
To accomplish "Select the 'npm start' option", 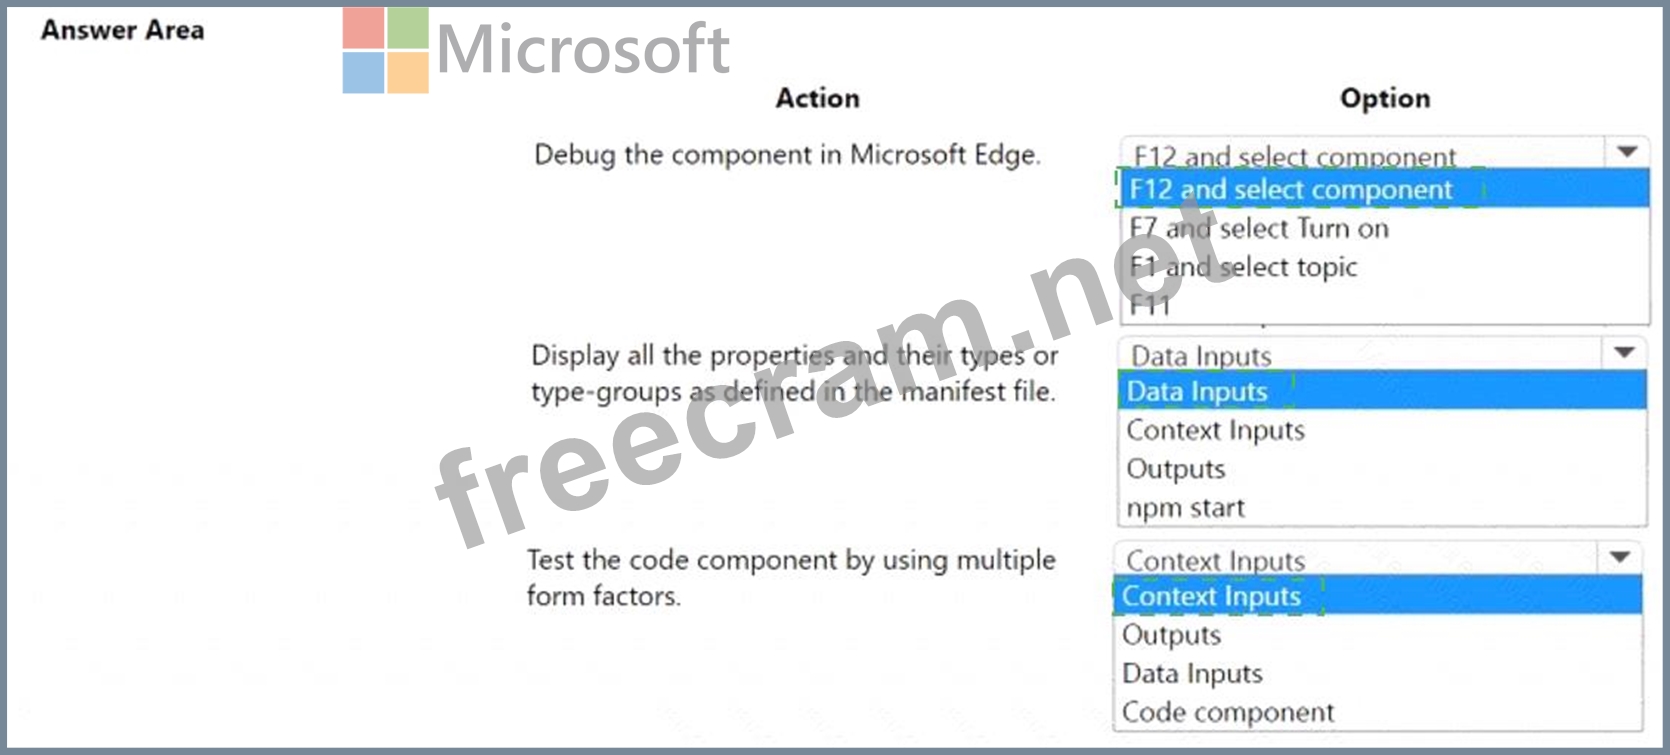I will [1185, 508].
